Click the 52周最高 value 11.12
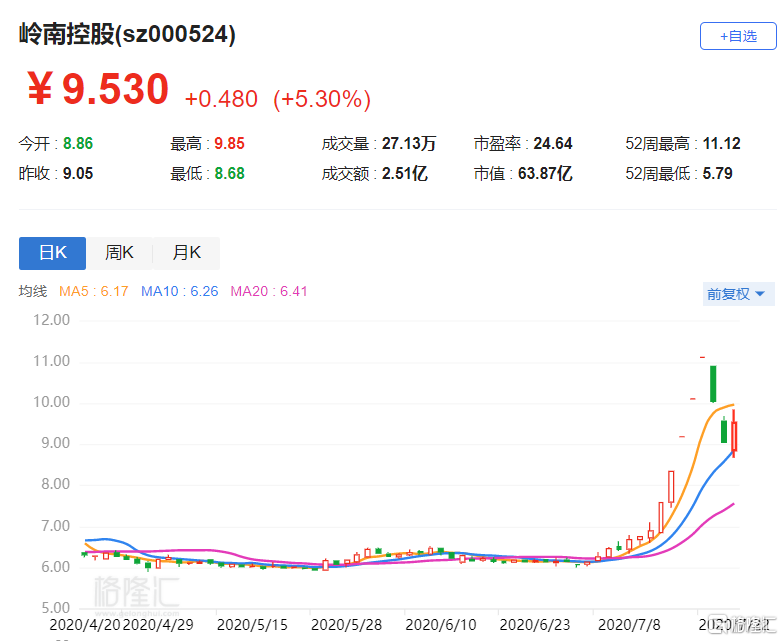This screenshot has height=641, width=783. (x=722, y=144)
